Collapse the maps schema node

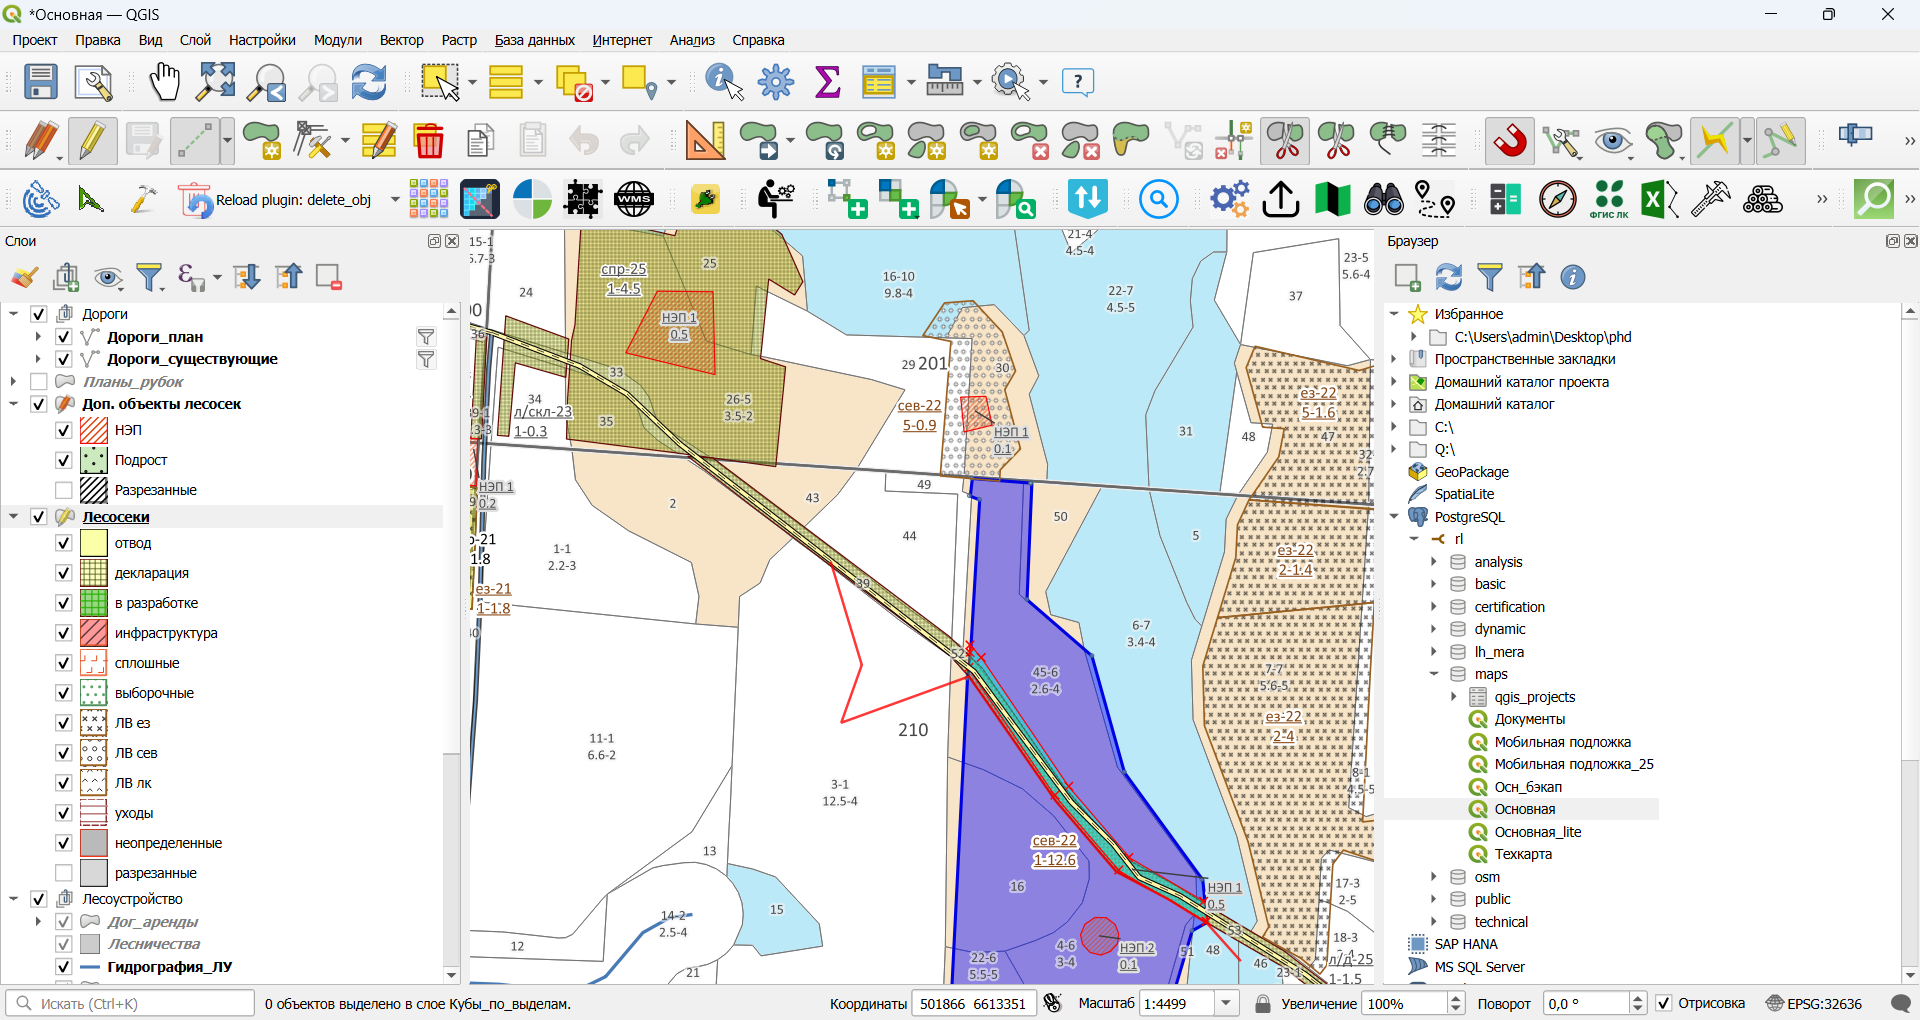(1434, 674)
